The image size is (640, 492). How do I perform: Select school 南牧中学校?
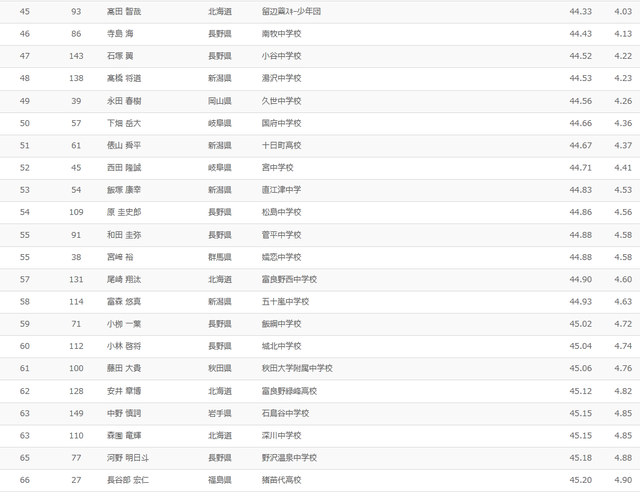point(282,34)
